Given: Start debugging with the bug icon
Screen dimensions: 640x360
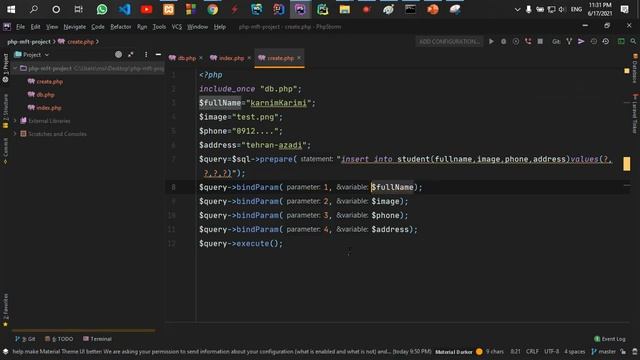Looking at the screenshot, I should (x=503, y=42).
